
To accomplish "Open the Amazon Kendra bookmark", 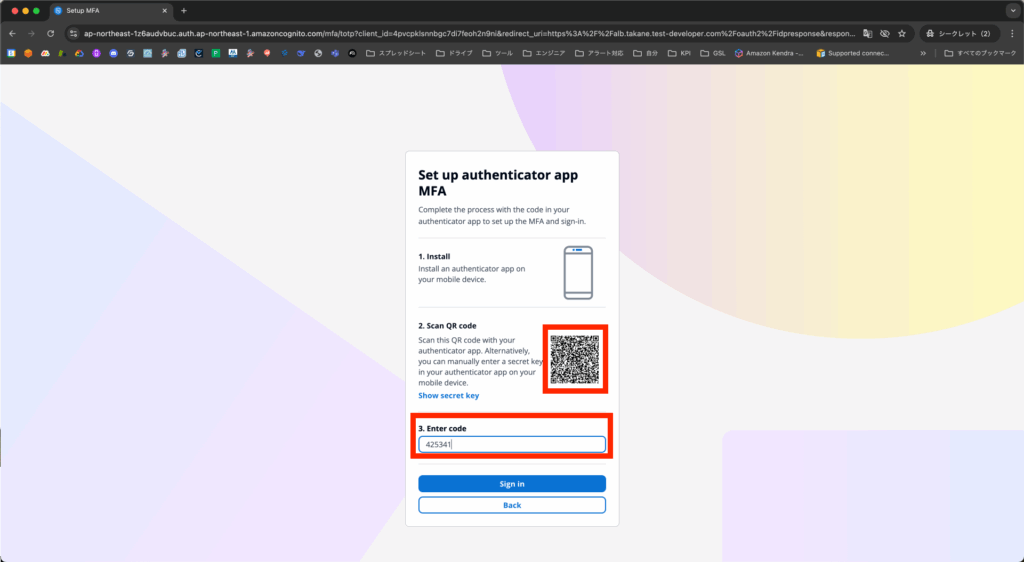I will [769, 54].
